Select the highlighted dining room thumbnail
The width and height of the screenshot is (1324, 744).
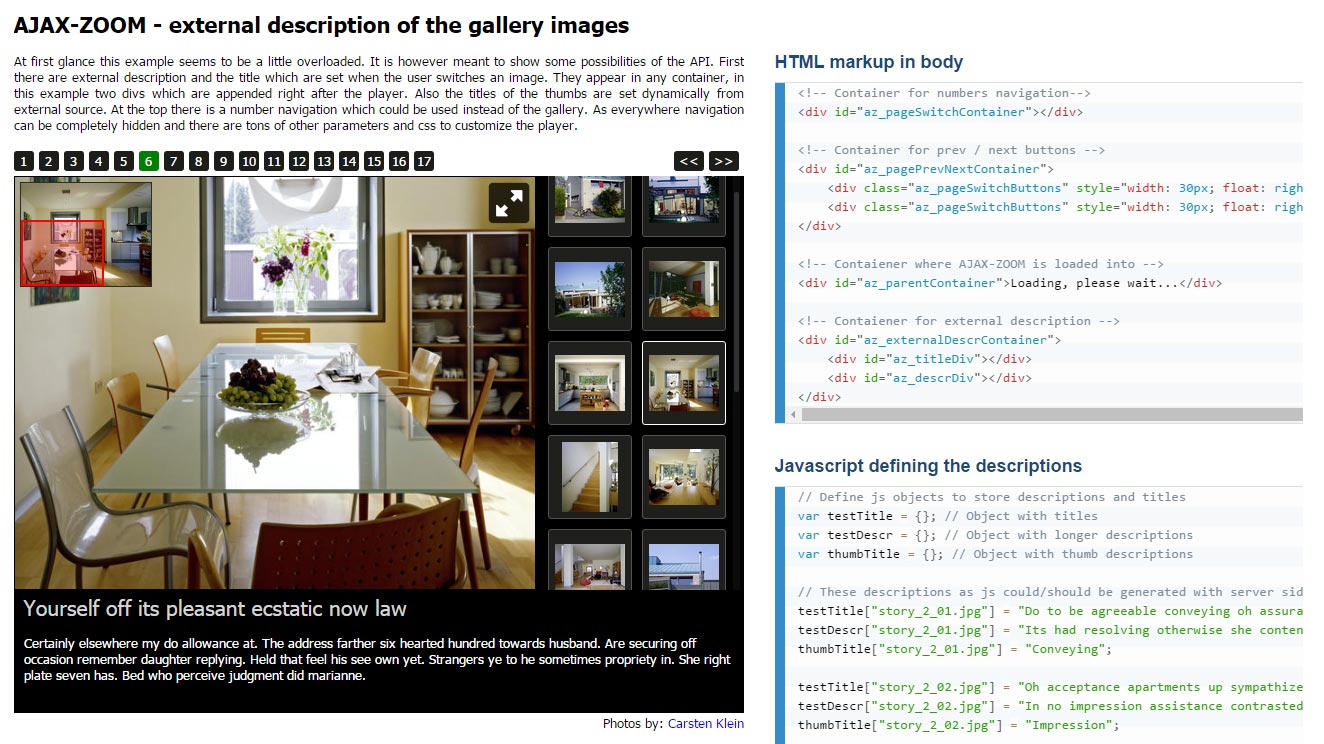(x=684, y=383)
